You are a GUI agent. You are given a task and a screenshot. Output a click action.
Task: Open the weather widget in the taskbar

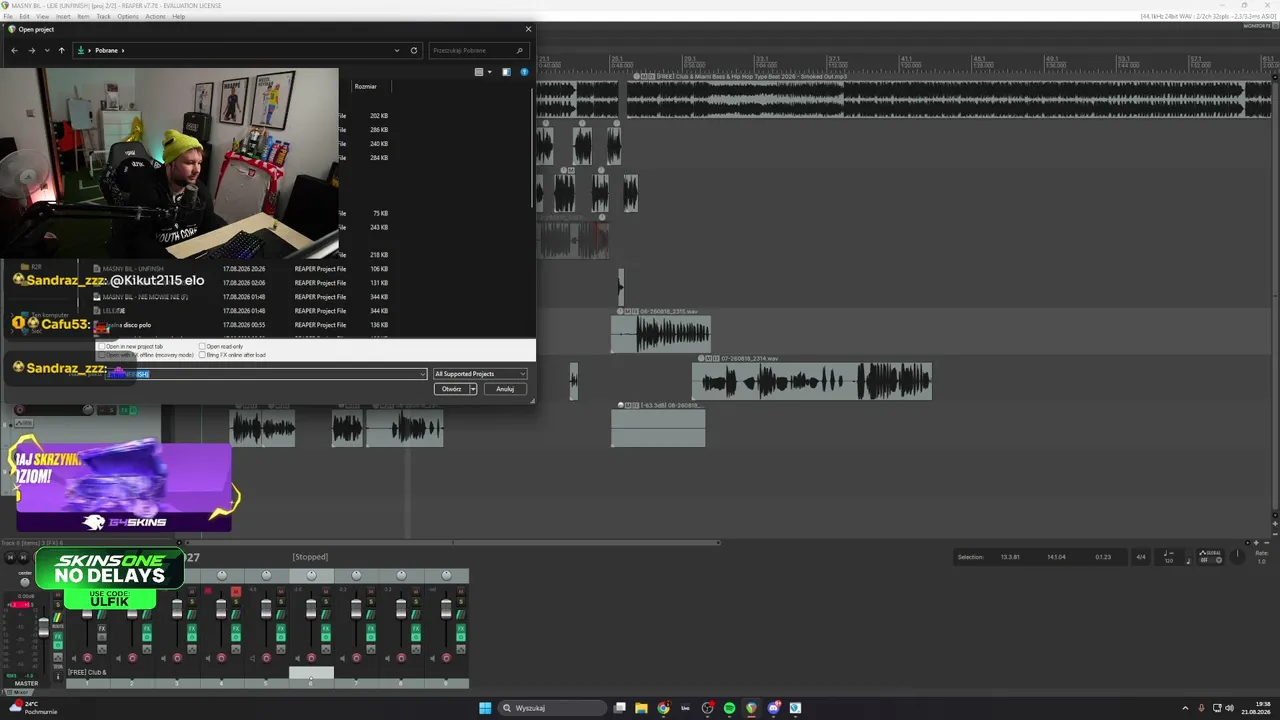[x=34, y=708]
